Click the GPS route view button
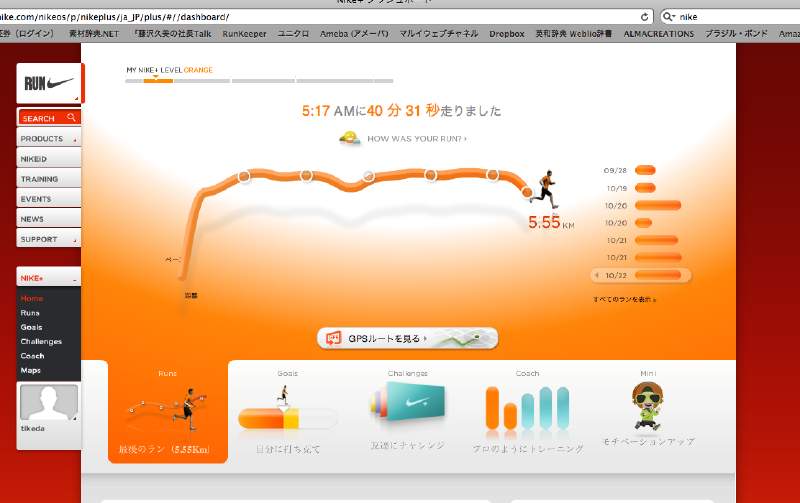 point(408,339)
